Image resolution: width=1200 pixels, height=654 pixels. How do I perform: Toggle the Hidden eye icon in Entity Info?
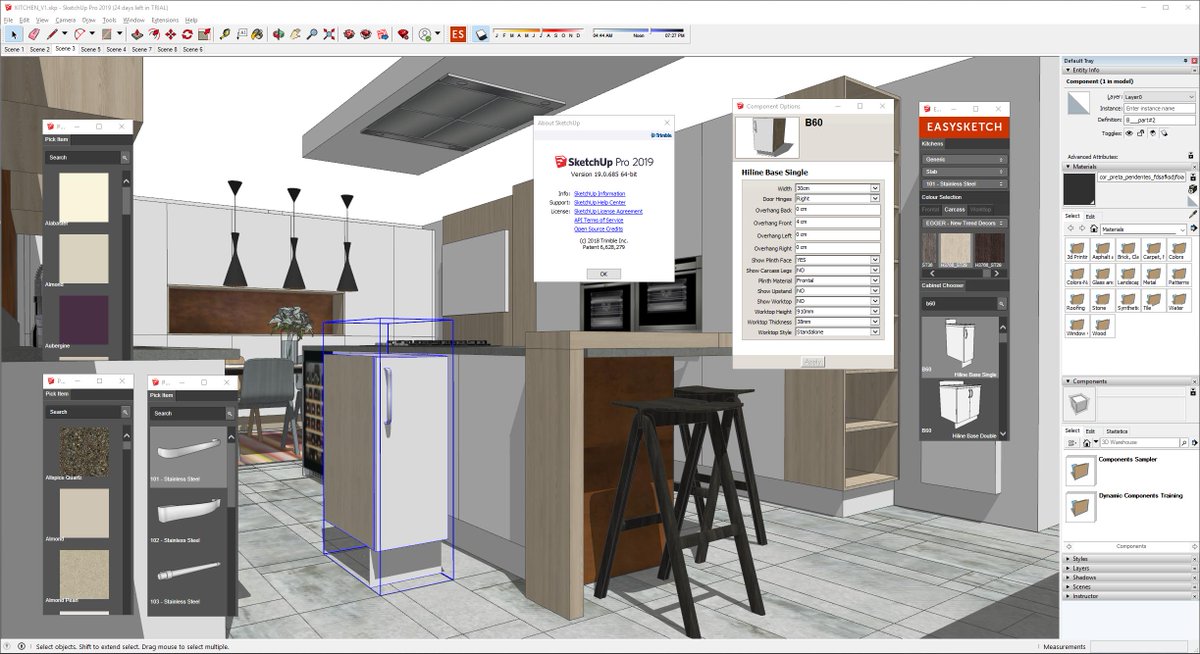coord(1129,133)
